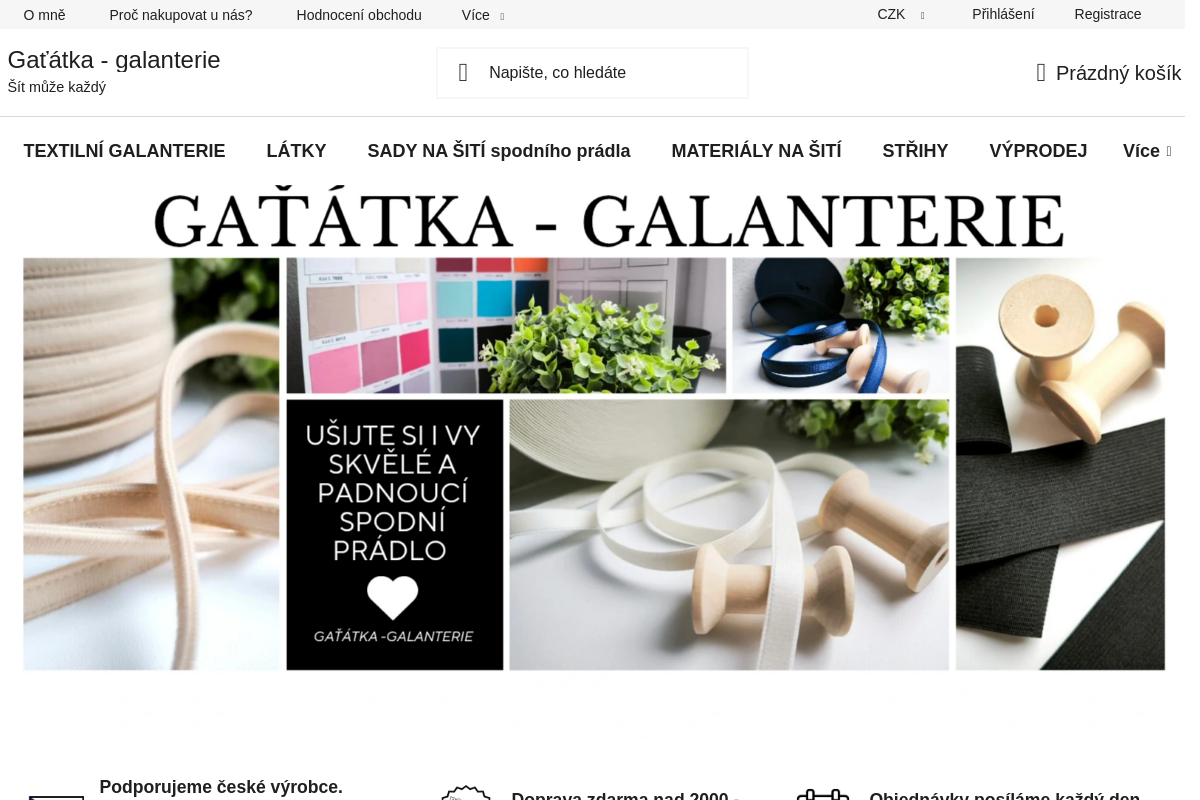Viewport: 1200px width, 800px height.
Task: Open the TEXTILNÍ GALANTERIE menu
Action: point(124,151)
